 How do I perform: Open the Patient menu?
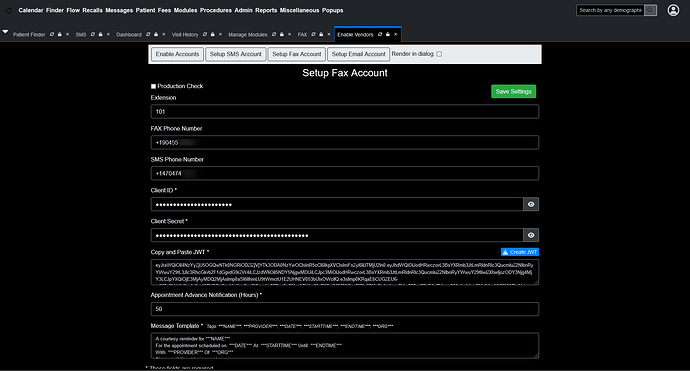click(x=145, y=10)
